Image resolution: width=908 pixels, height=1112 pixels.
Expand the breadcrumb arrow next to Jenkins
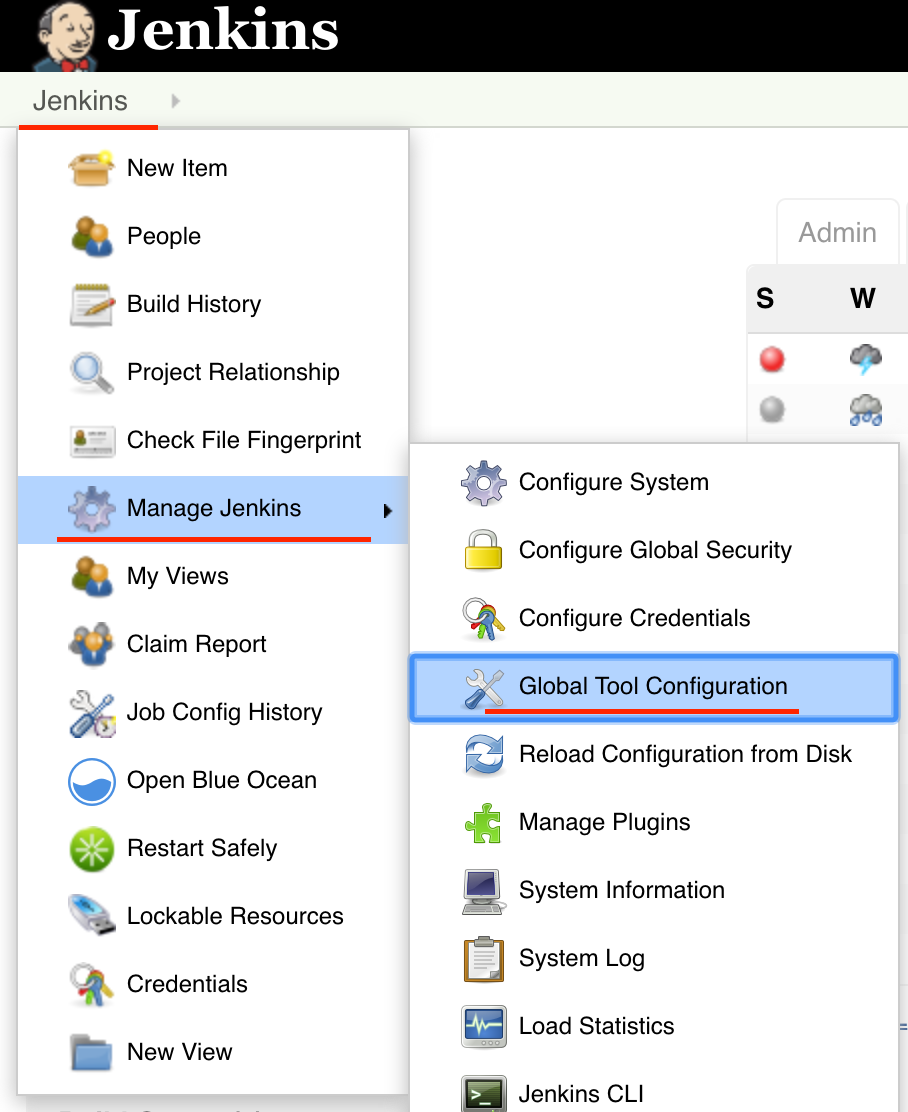pyautogui.click(x=176, y=100)
